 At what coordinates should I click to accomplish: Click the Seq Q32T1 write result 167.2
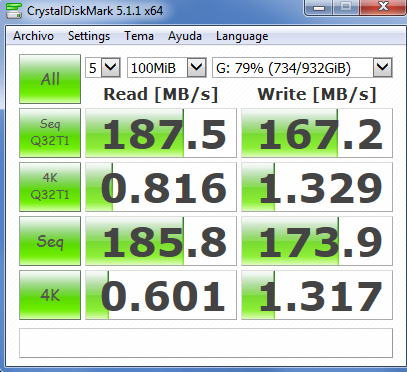(317, 133)
